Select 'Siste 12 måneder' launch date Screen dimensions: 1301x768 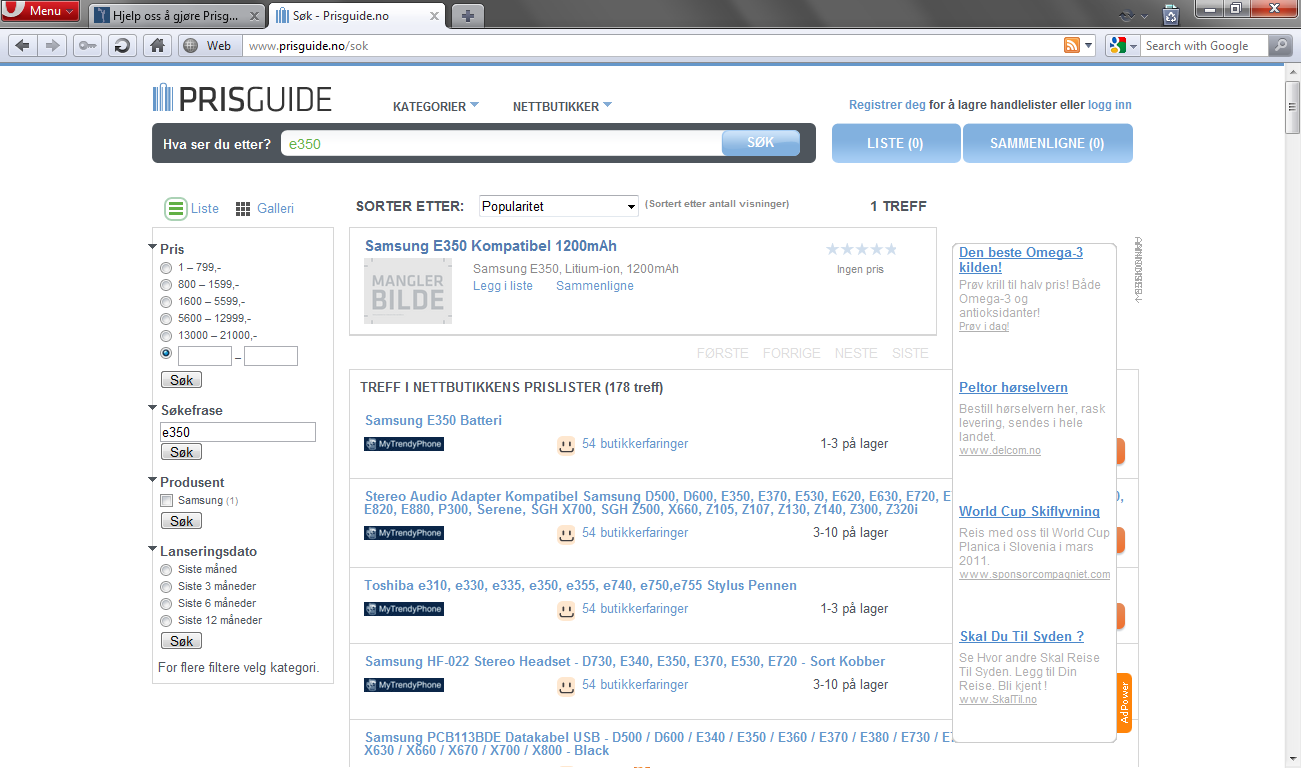(x=166, y=621)
